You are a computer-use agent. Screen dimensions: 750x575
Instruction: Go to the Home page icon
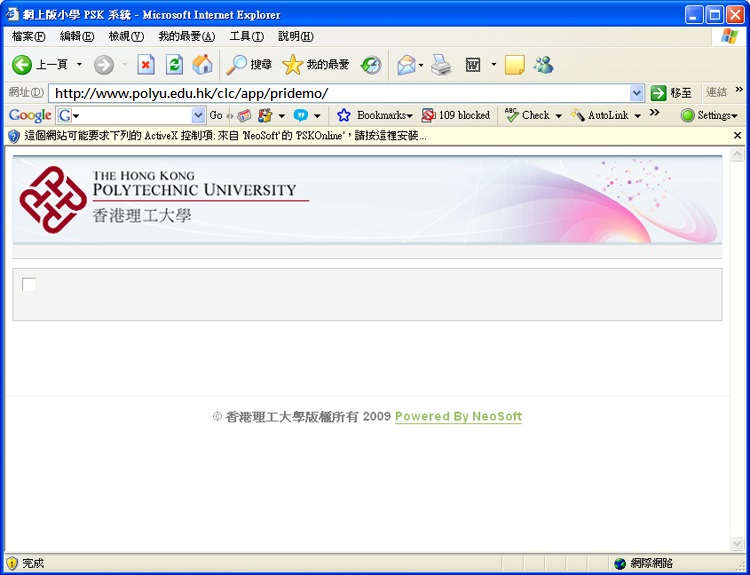202,65
